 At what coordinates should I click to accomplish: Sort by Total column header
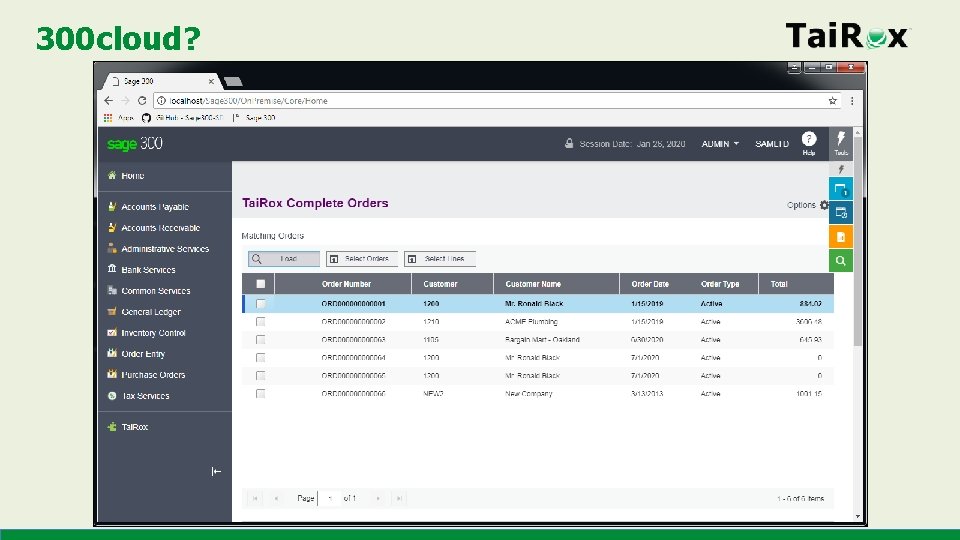(x=779, y=284)
